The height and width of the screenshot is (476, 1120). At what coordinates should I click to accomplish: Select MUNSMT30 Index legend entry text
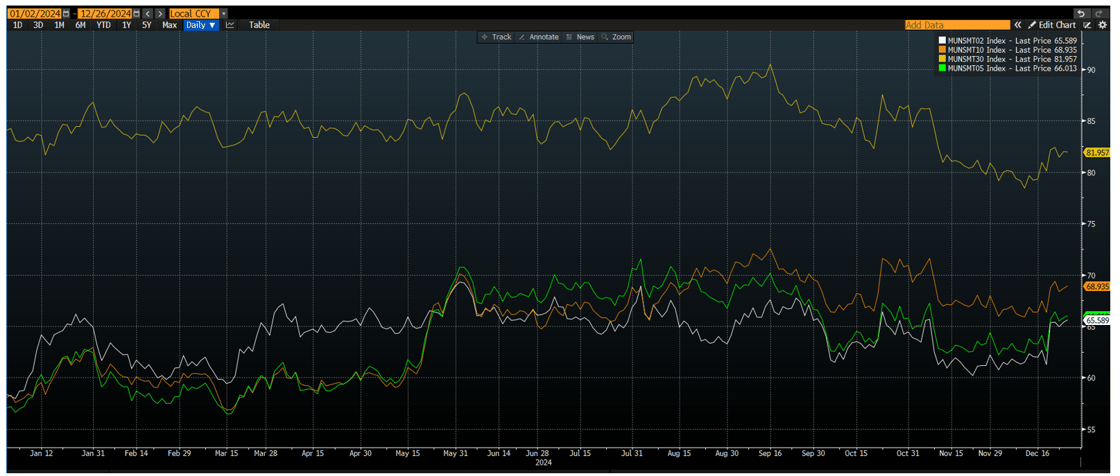[1012, 59]
